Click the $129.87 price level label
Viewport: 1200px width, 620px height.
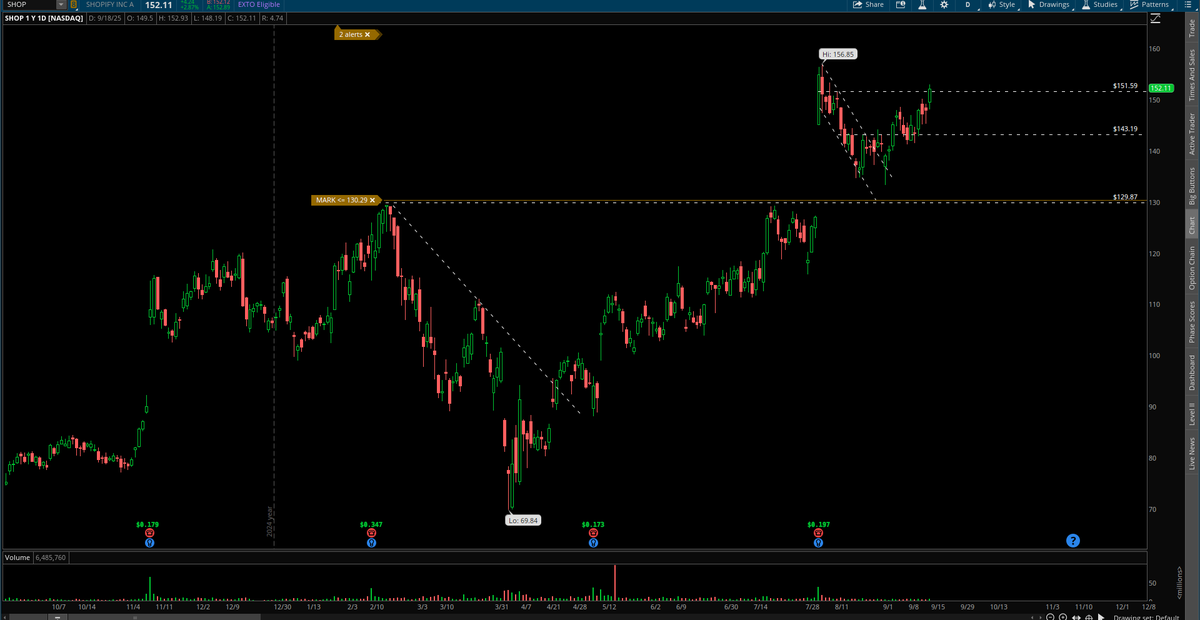pos(1125,197)
